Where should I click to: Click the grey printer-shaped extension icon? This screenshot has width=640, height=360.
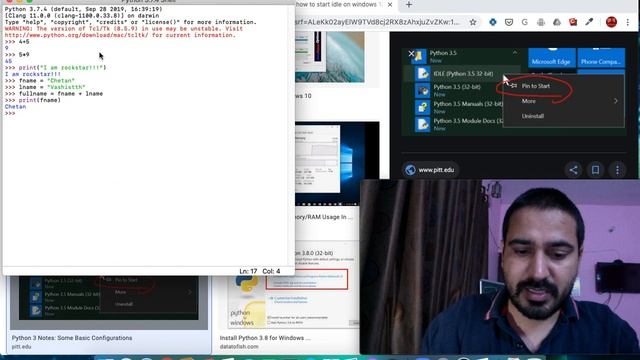pos(541,22)
